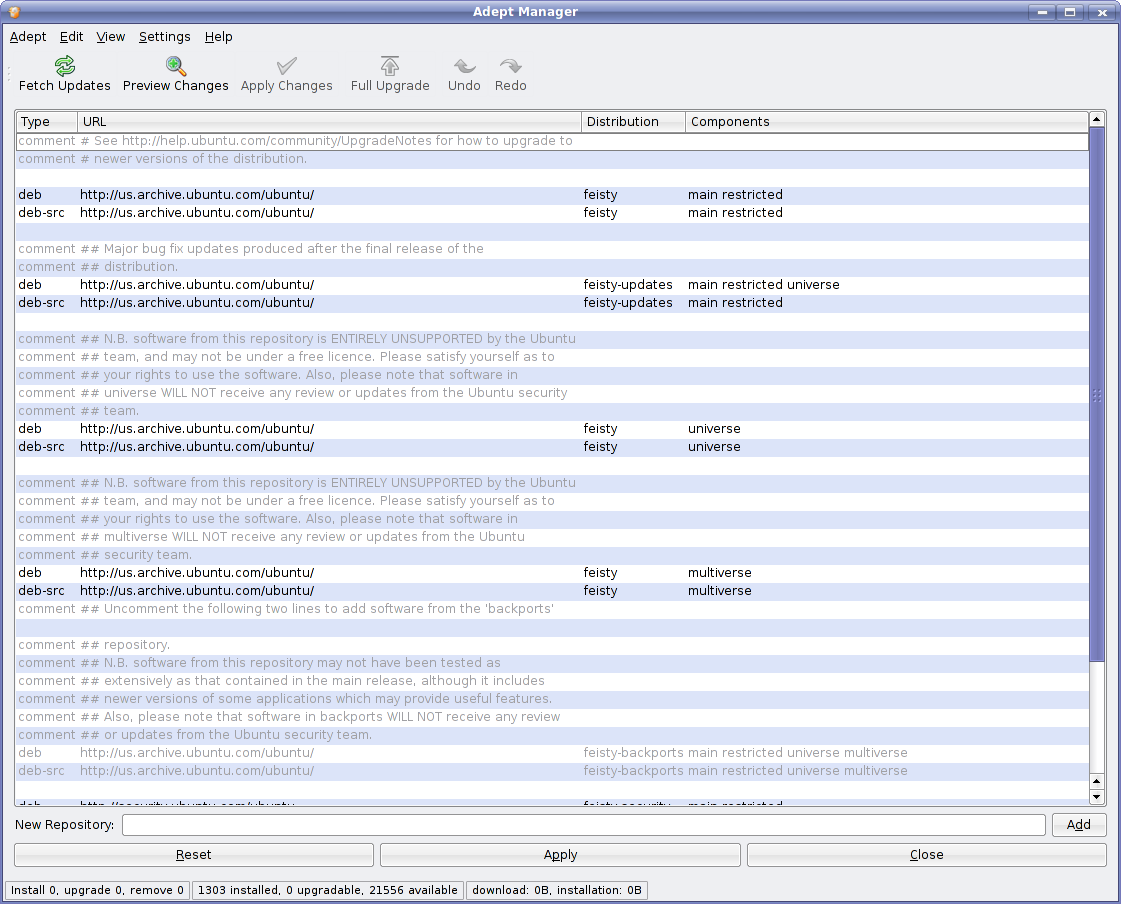Click the Apply Changes checkmark icon
This screenshot has height=904, width=1121.
point(287,67)
